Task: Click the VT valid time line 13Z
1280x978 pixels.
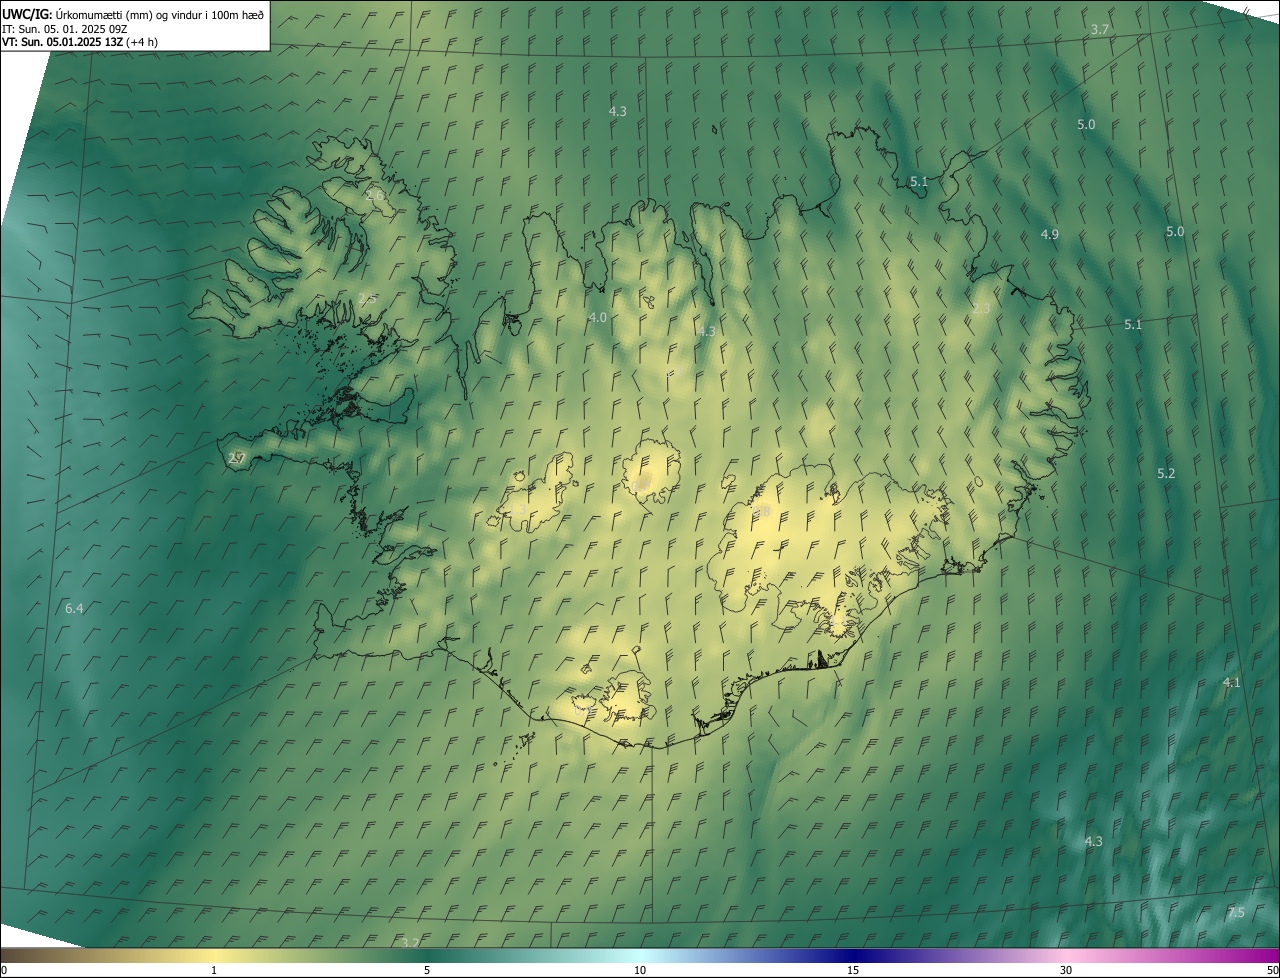Action: pyautogui.click(x=80, y=41)
